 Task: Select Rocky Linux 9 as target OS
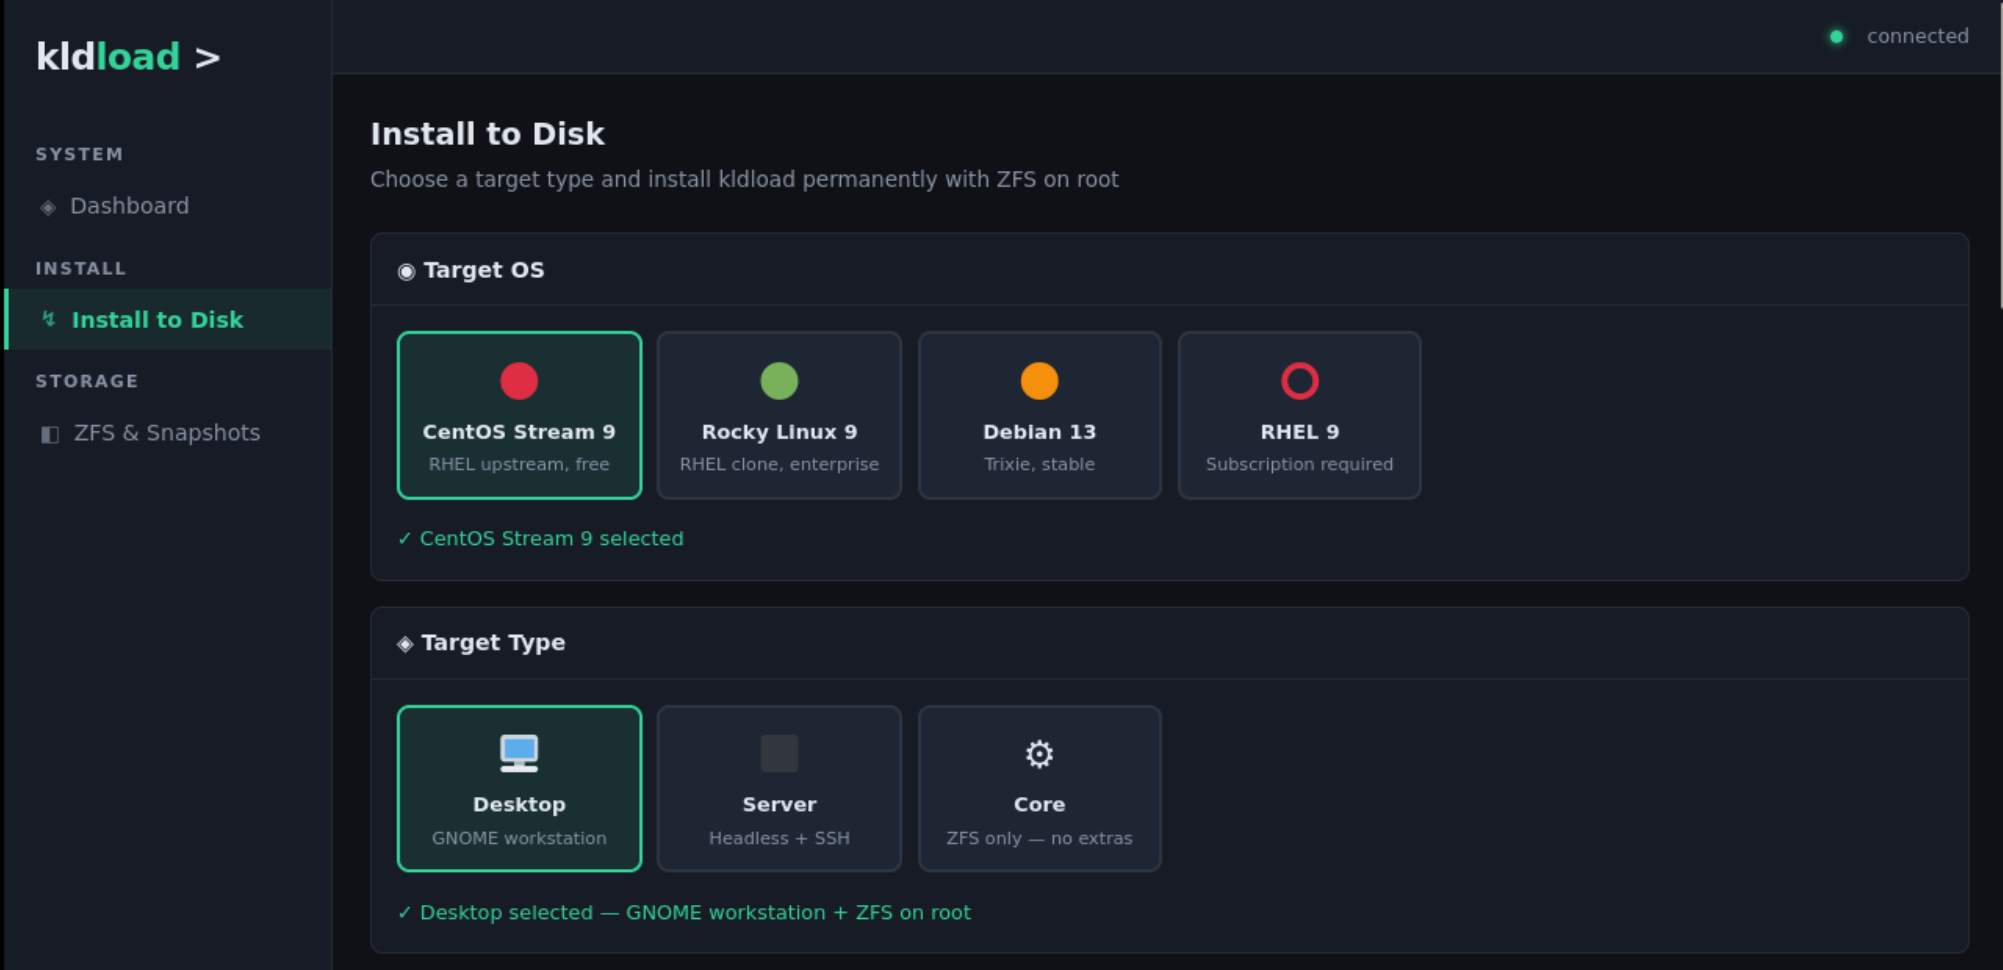(779, 415)
